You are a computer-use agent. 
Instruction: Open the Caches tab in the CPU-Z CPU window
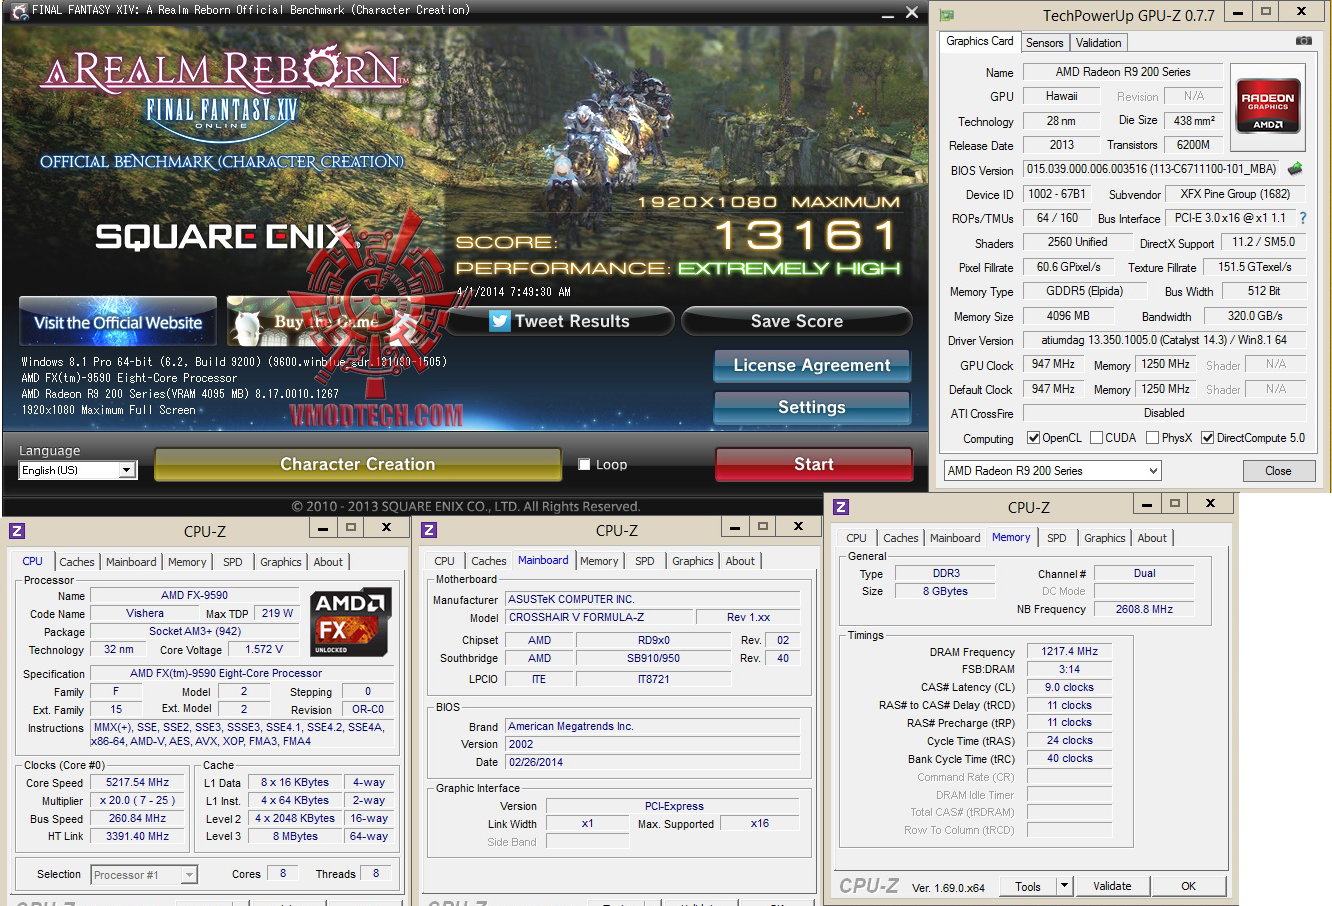(77, 562)
